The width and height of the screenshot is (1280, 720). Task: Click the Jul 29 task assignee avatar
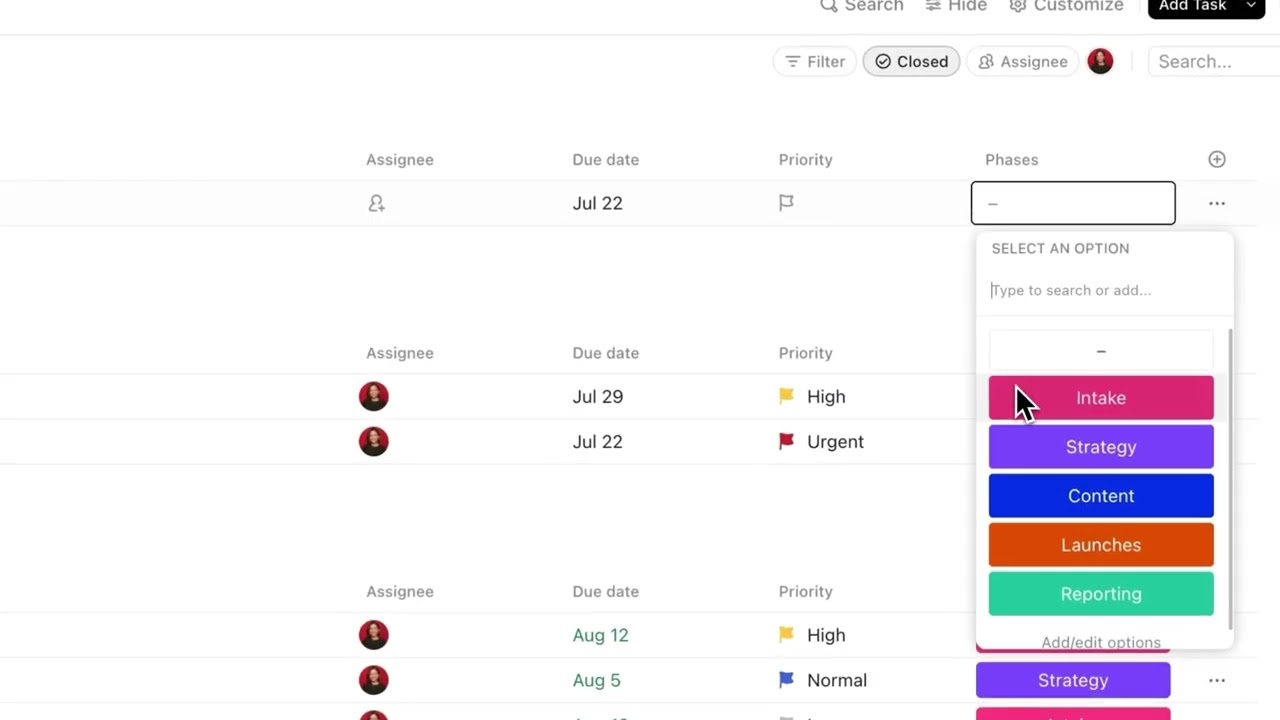(x=374, y=396)
